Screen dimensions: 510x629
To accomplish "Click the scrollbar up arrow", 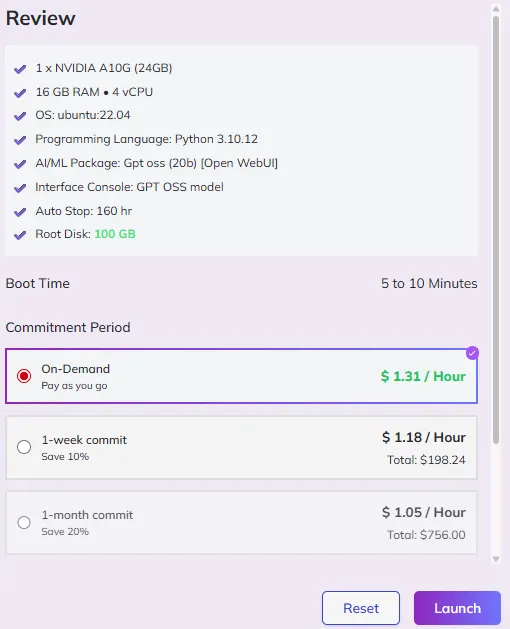I will click(x=496, y=9).
